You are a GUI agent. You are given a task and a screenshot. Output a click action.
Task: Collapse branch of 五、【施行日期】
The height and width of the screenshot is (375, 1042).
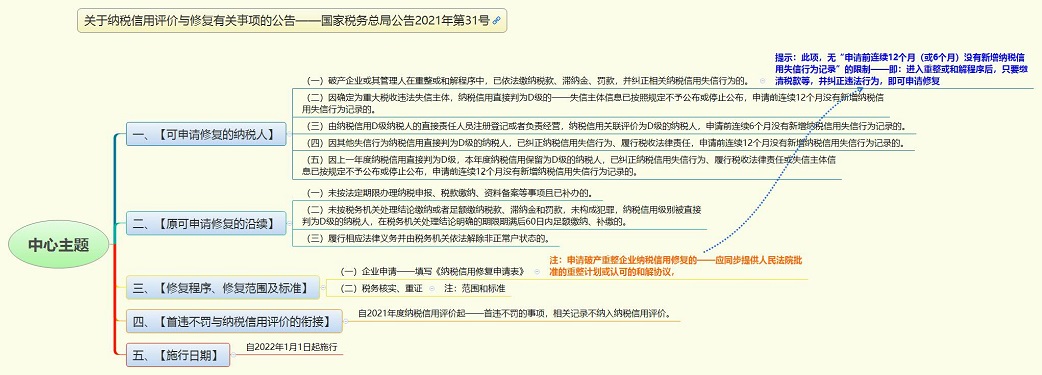(x=234, y=354)
